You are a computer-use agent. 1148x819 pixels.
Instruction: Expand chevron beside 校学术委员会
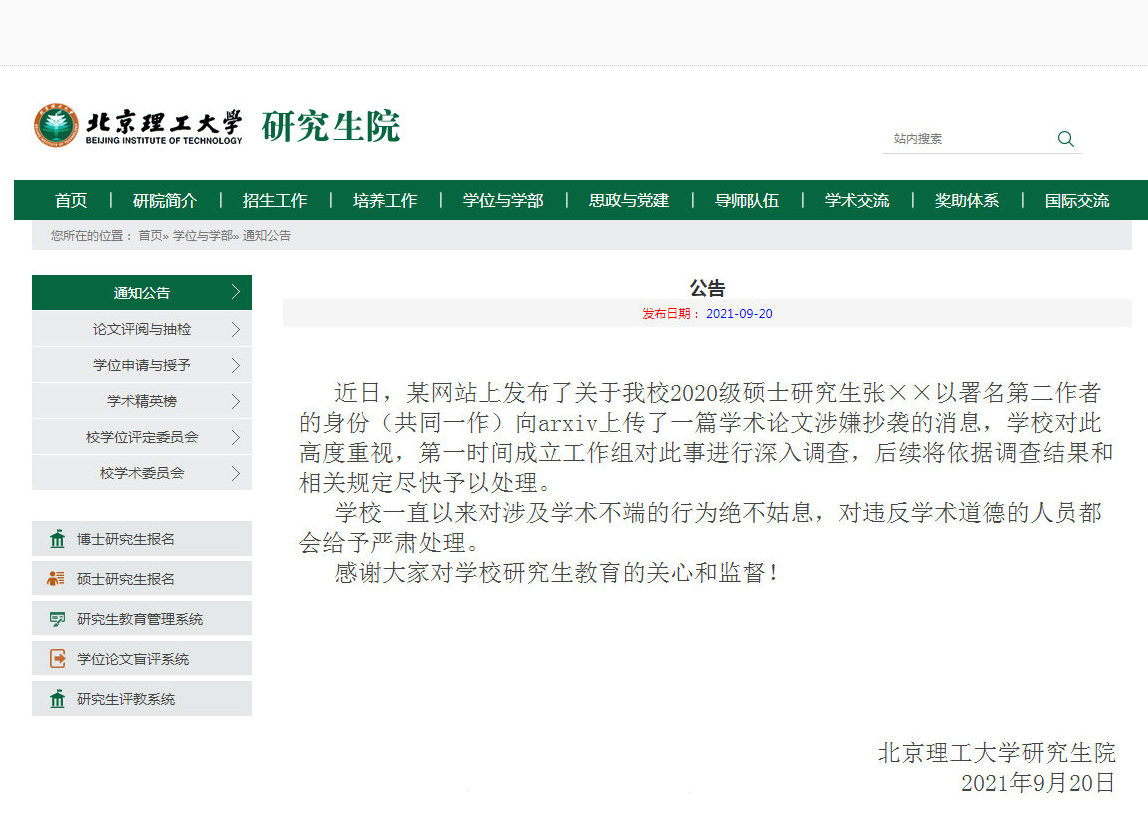pos(236,474)
